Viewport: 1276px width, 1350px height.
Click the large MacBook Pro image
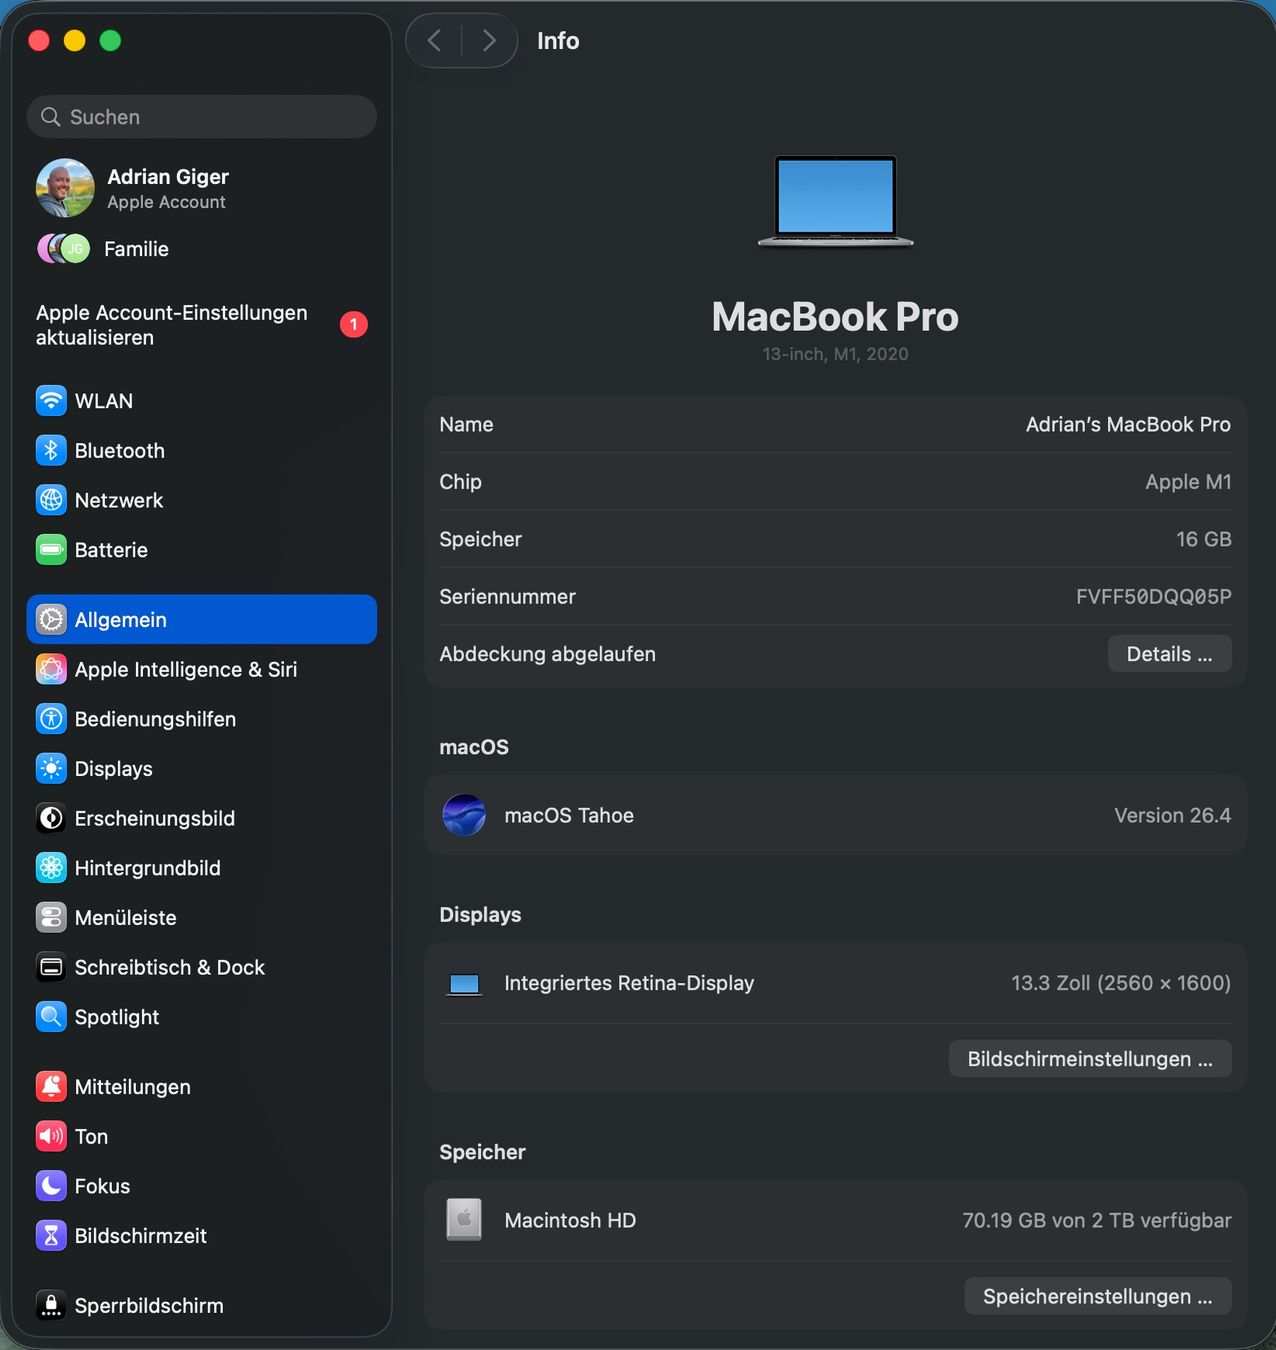(835, 201)
